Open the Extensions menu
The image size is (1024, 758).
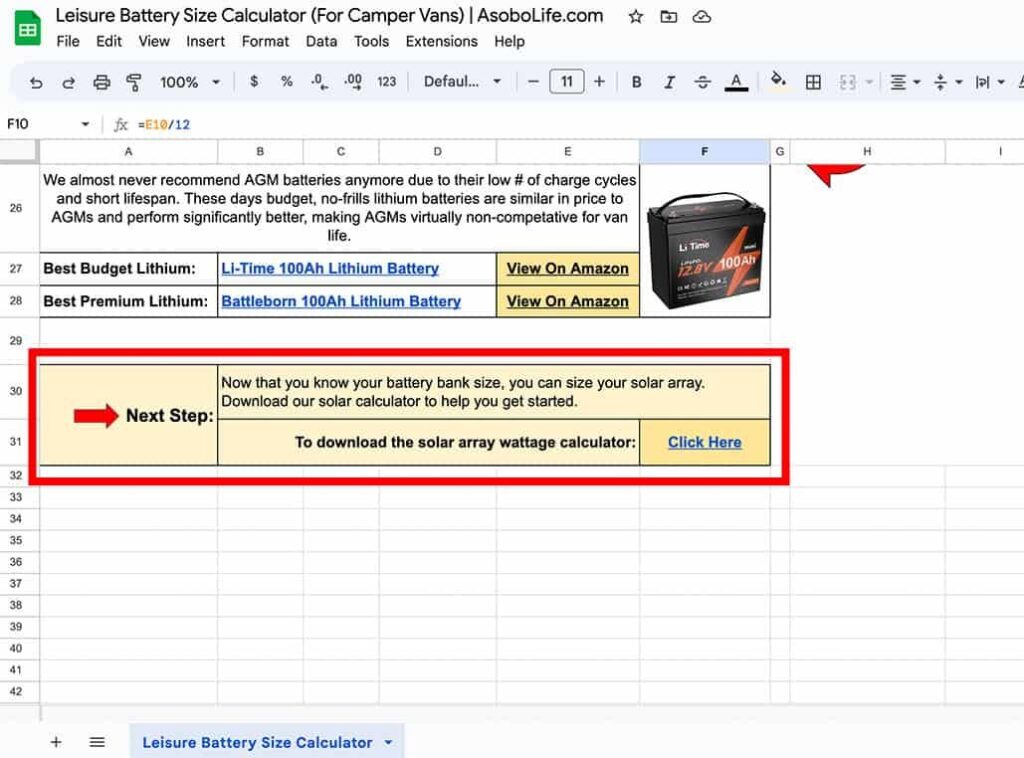click(441, 42)
